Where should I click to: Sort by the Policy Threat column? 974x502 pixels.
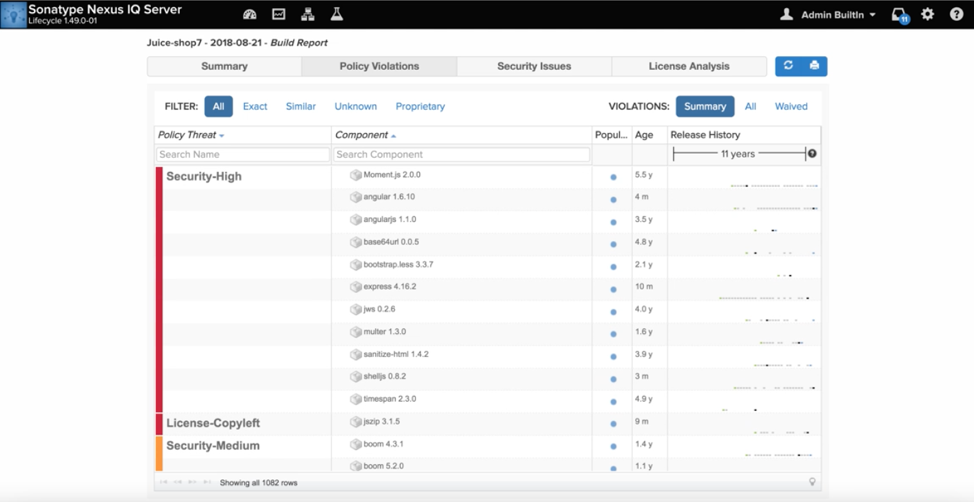pyautogui.click(x=190, y=135)
